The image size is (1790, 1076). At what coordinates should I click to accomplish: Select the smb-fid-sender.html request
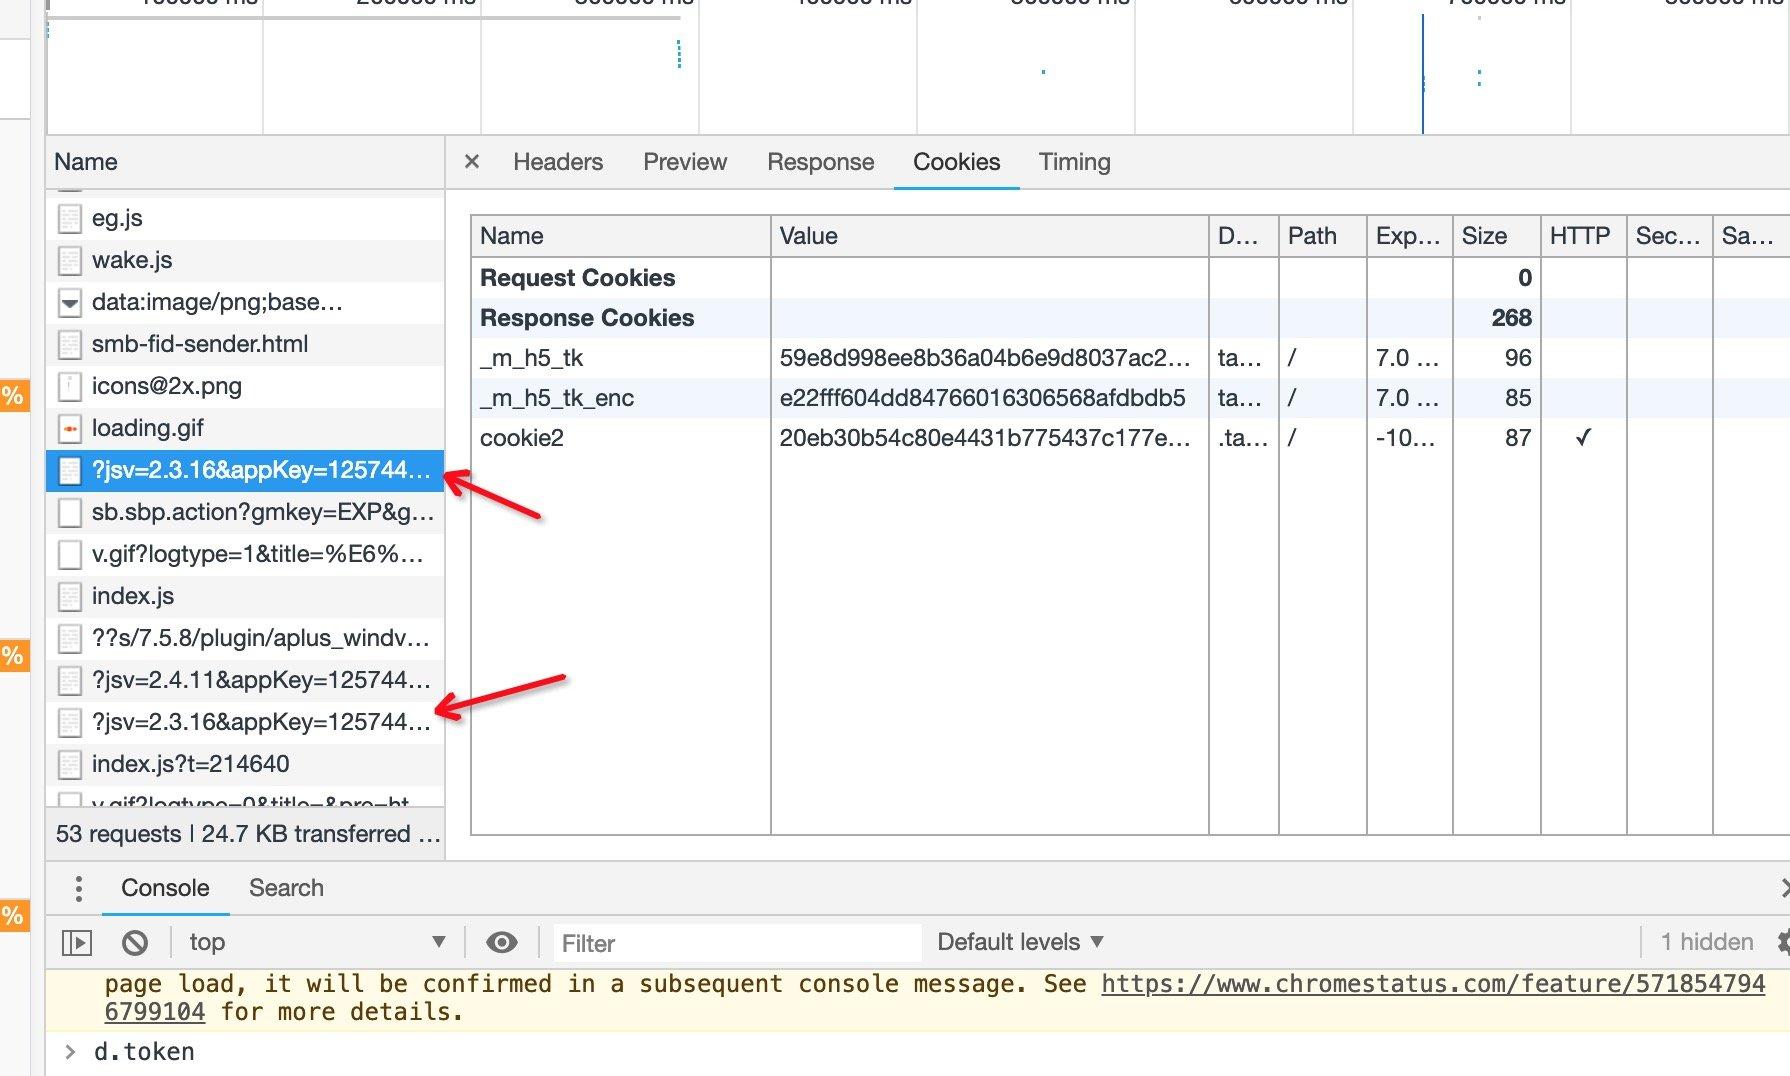tap(245, 344)
